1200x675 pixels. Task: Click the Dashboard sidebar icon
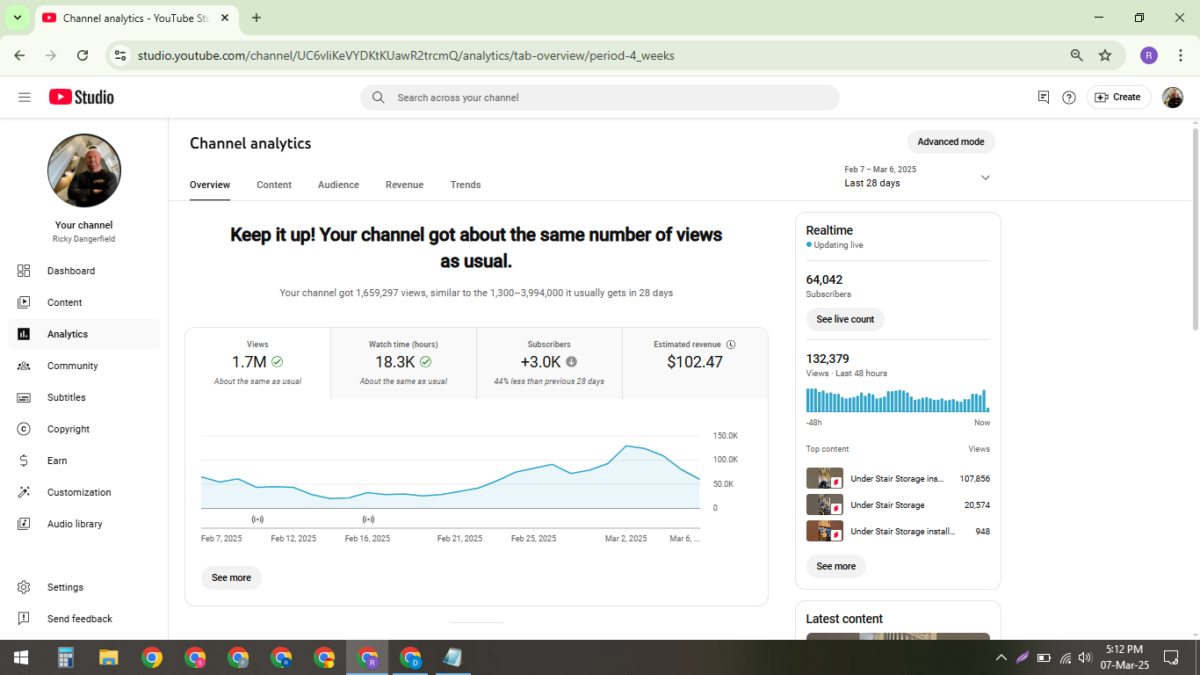click(x=24, y=271)
